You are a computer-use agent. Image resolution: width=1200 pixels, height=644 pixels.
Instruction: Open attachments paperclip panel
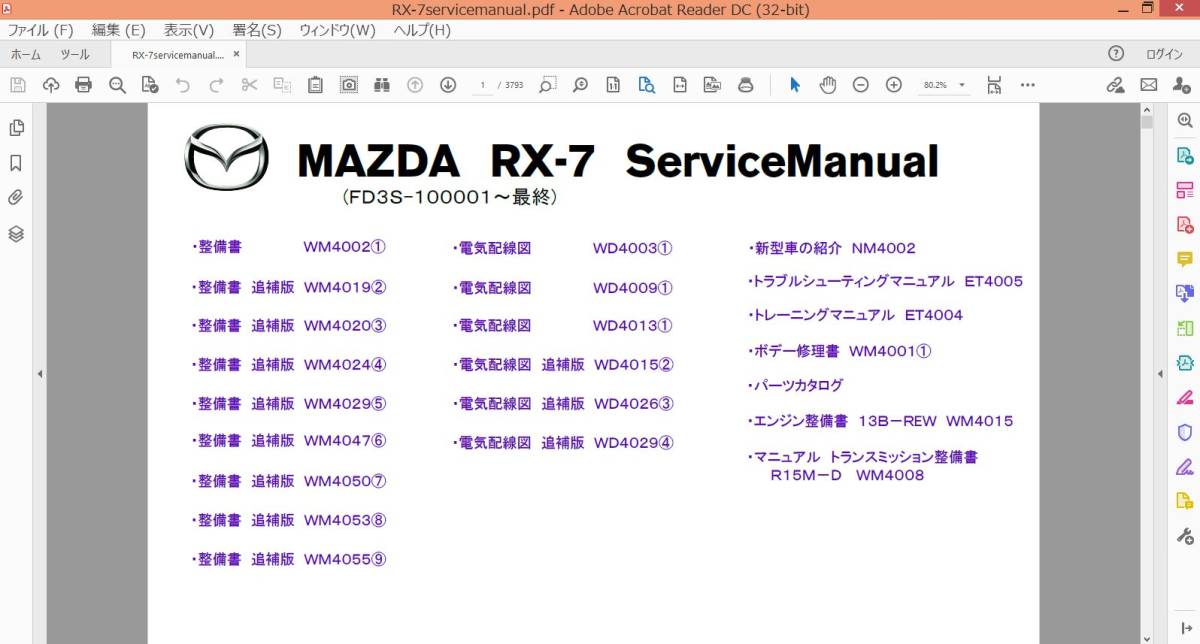tap(16, 198)
